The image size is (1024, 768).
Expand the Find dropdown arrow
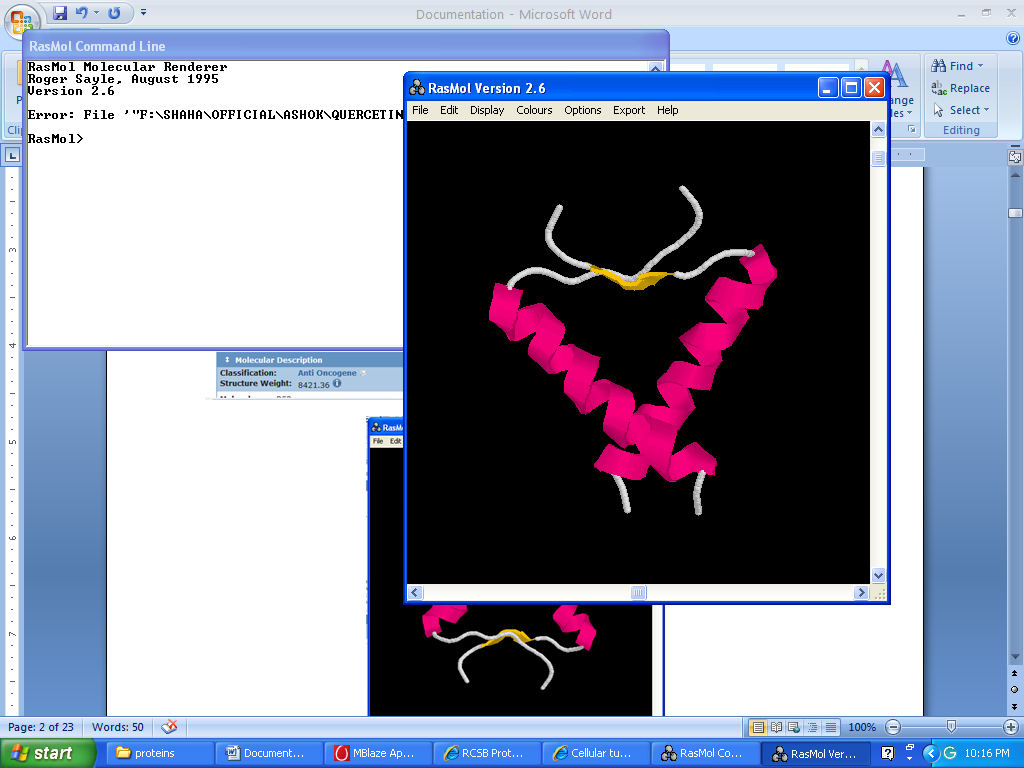[x=980, y=66]
